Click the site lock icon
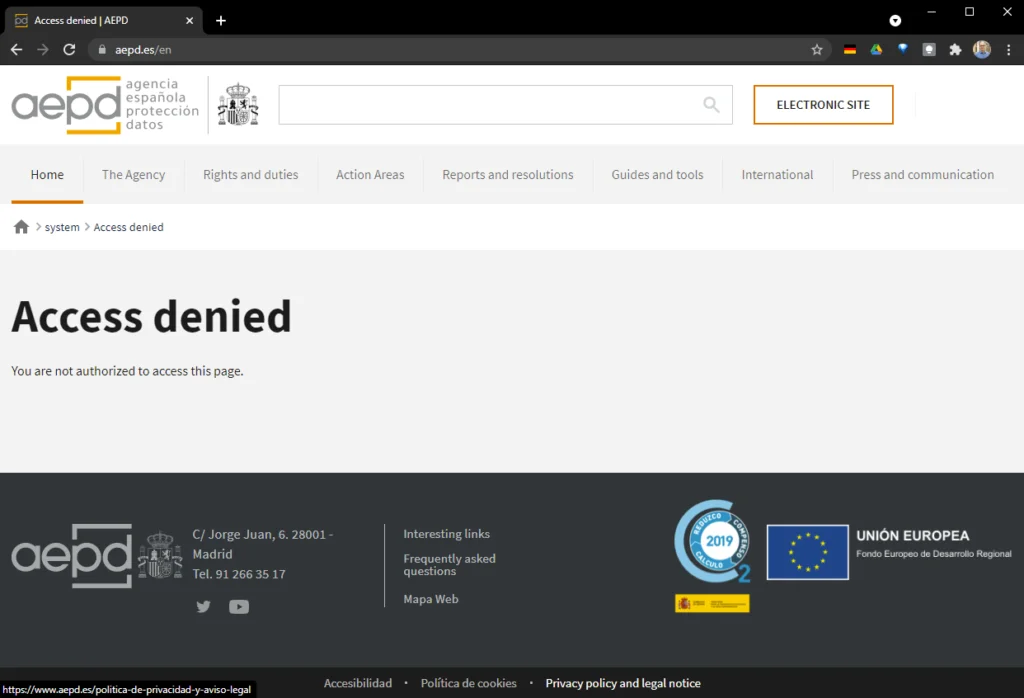 tap(102, 50)
